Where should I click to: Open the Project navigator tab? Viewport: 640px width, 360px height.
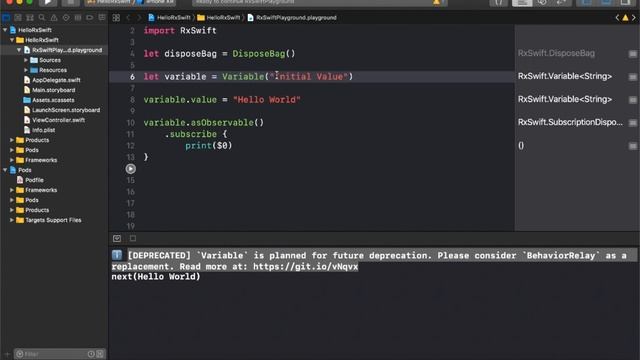point(6,18)
